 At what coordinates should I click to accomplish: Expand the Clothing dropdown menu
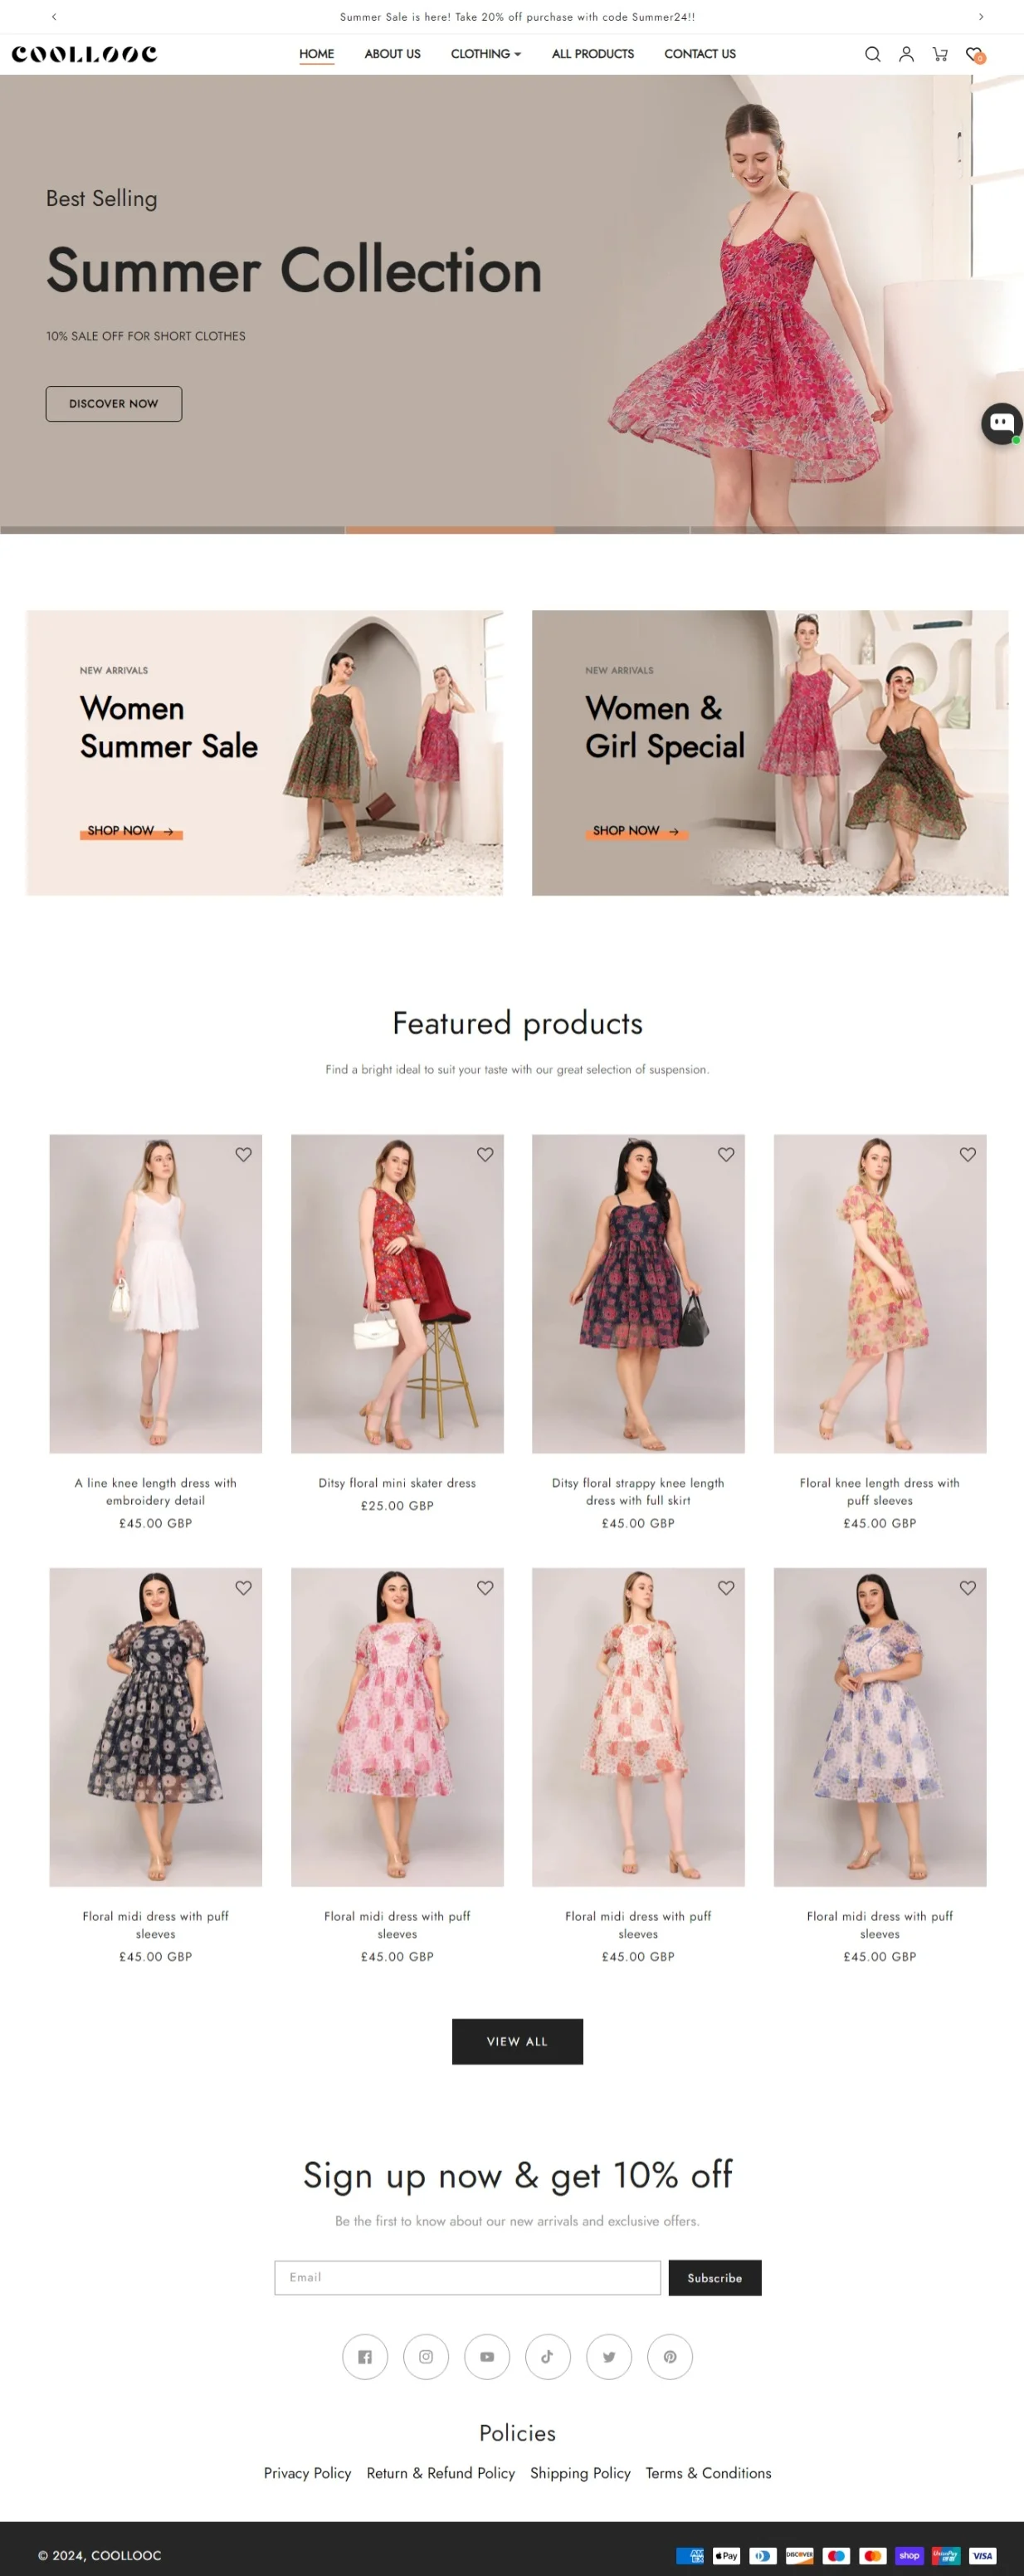point(486,54)
